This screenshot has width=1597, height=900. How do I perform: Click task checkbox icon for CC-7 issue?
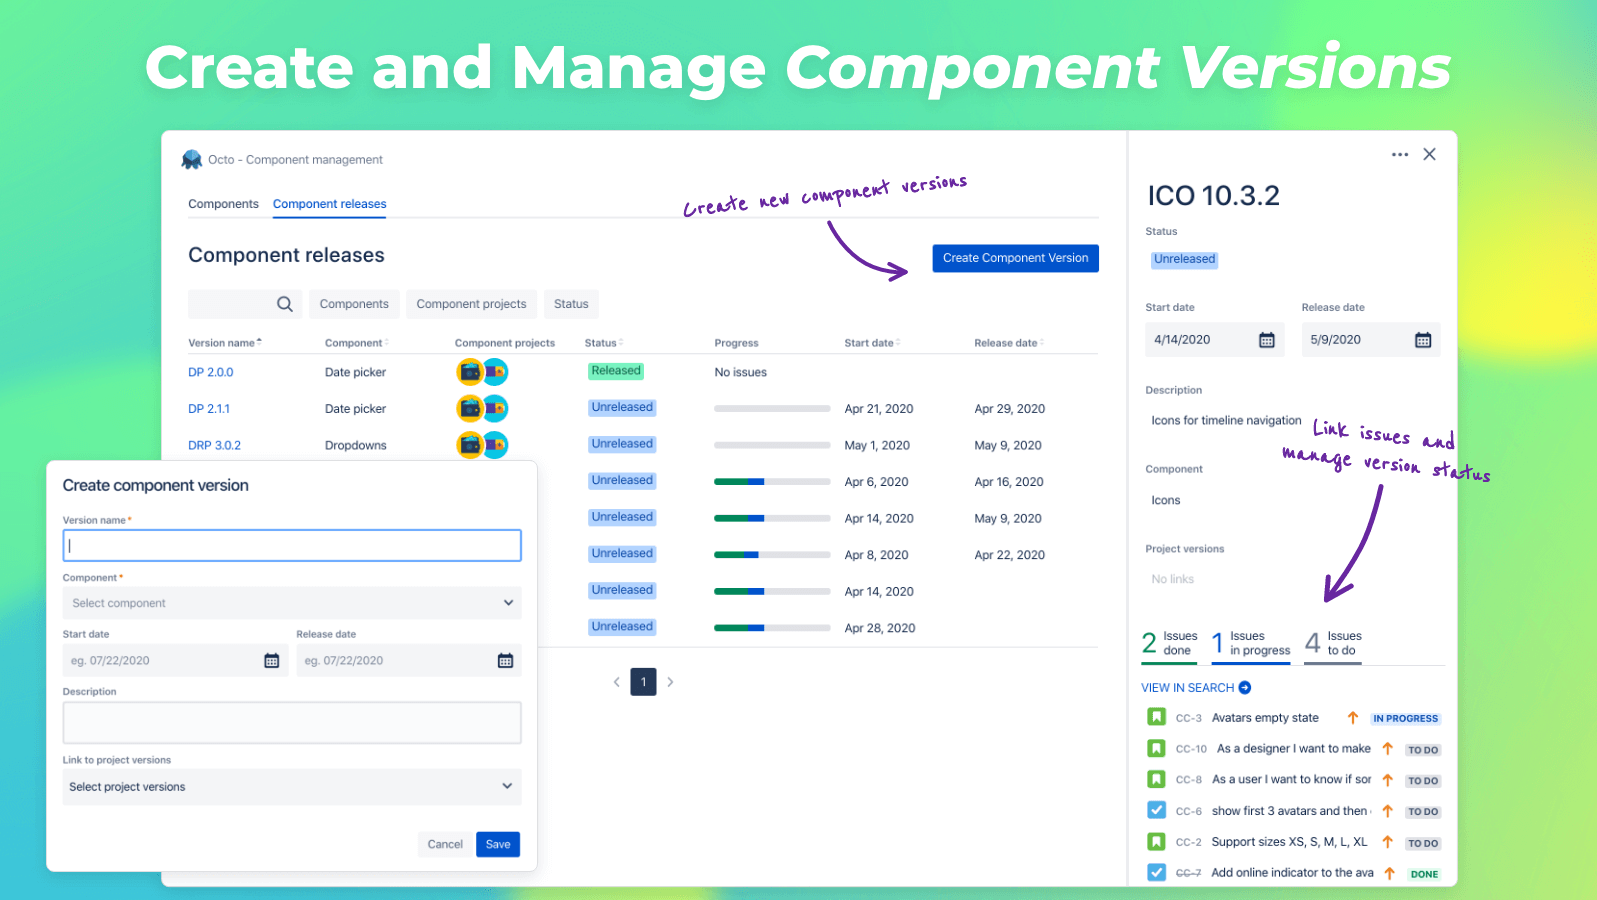(1157, 872)
